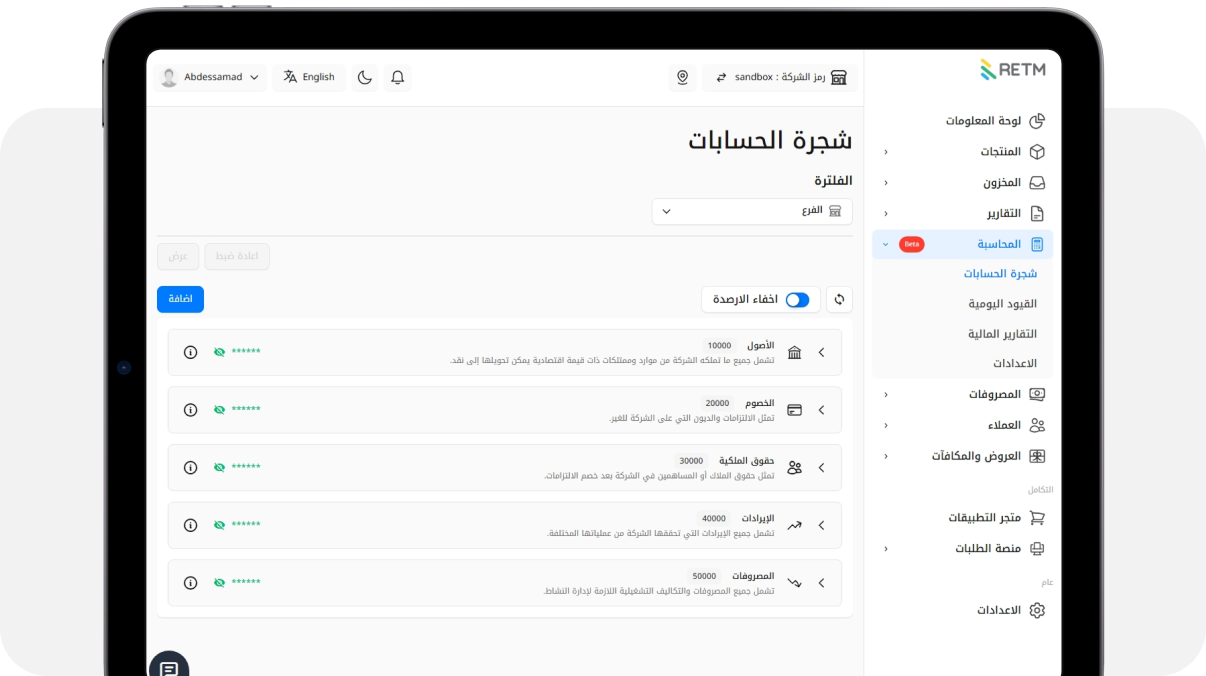Show hidden balance on حقوق الملكية row
Screen dimensions: 1206x676
[x=219, y=467]
